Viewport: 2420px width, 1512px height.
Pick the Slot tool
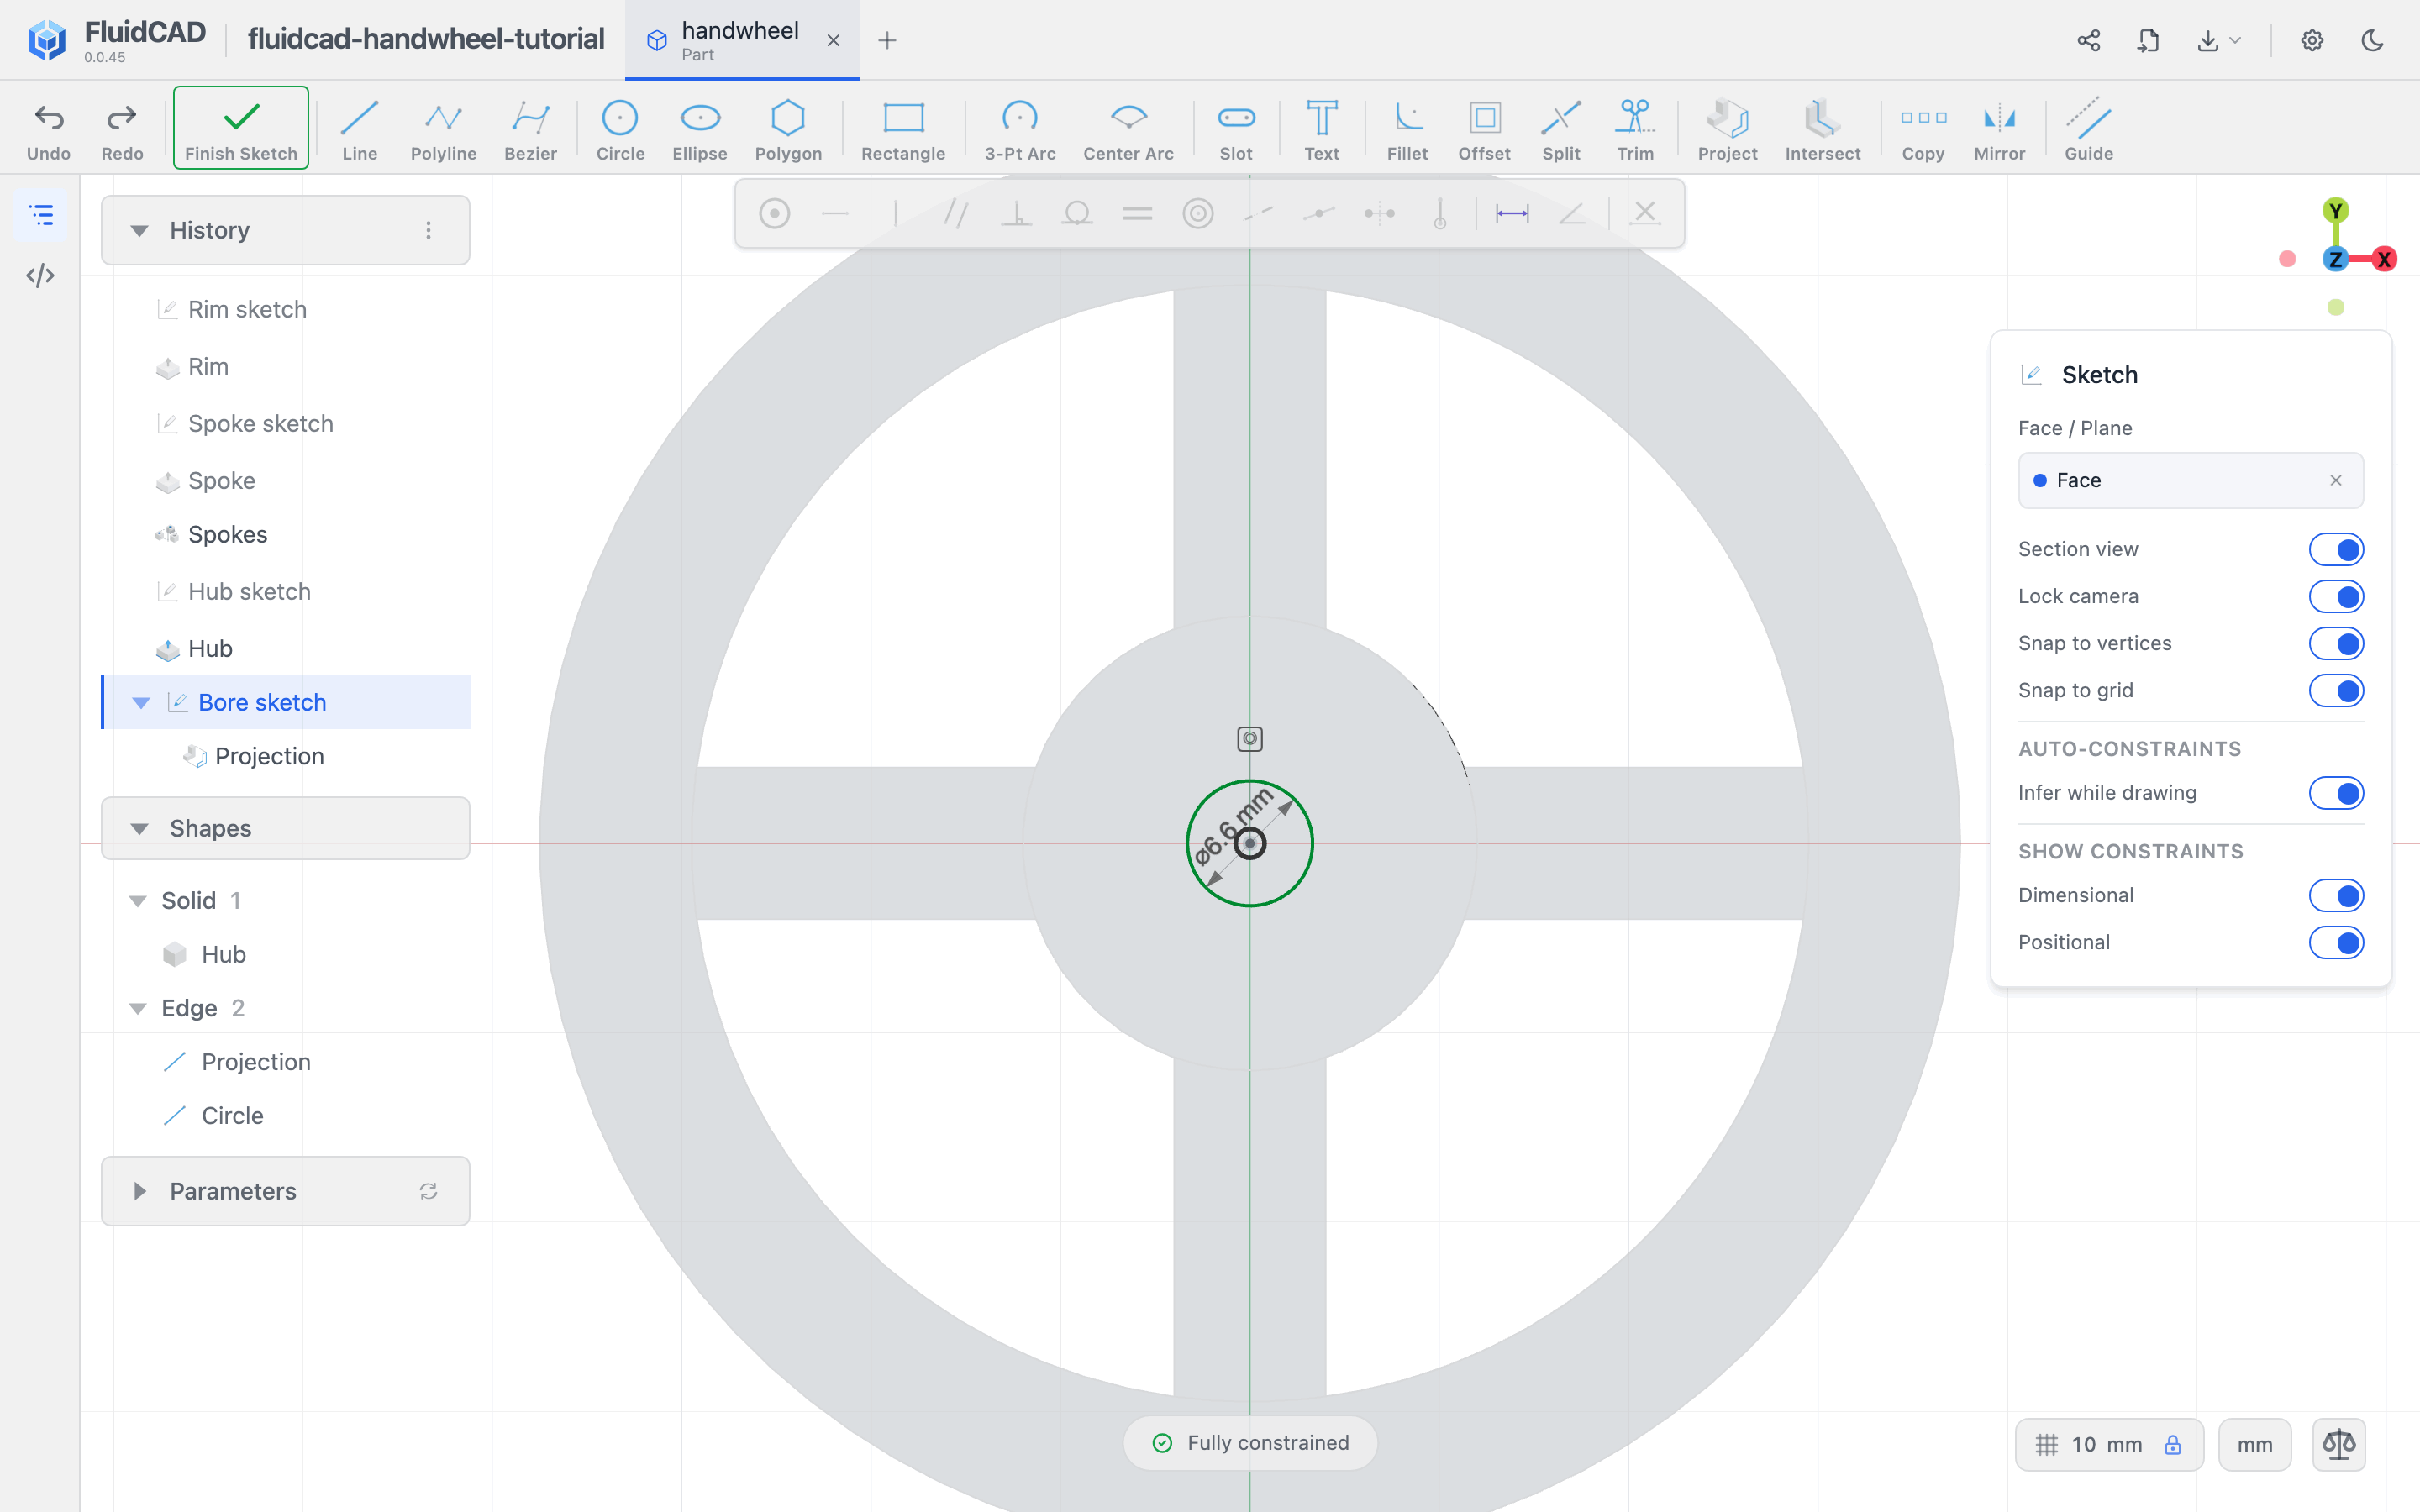click(1236, 130)
